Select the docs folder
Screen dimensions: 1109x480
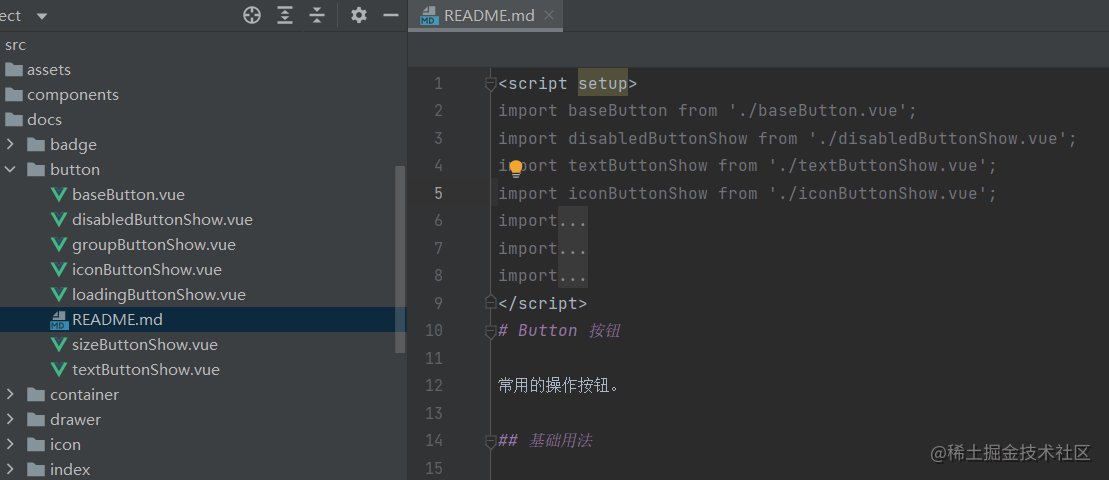[x=45, y=119]
